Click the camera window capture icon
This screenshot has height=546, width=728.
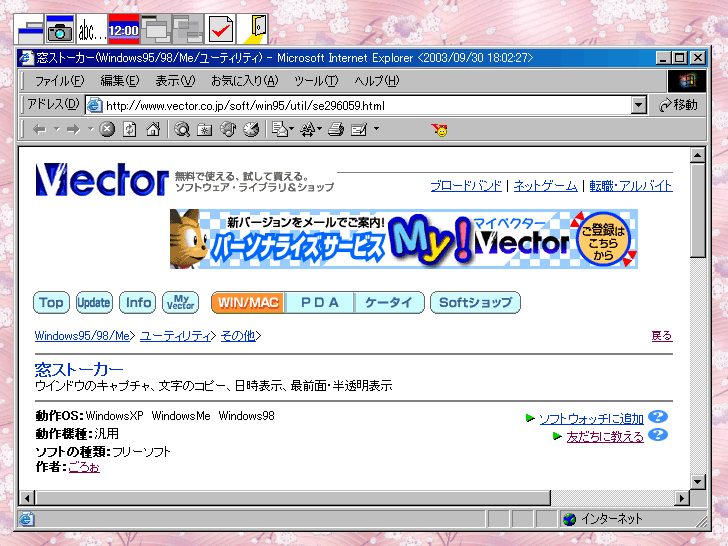[x=60, y=29]
